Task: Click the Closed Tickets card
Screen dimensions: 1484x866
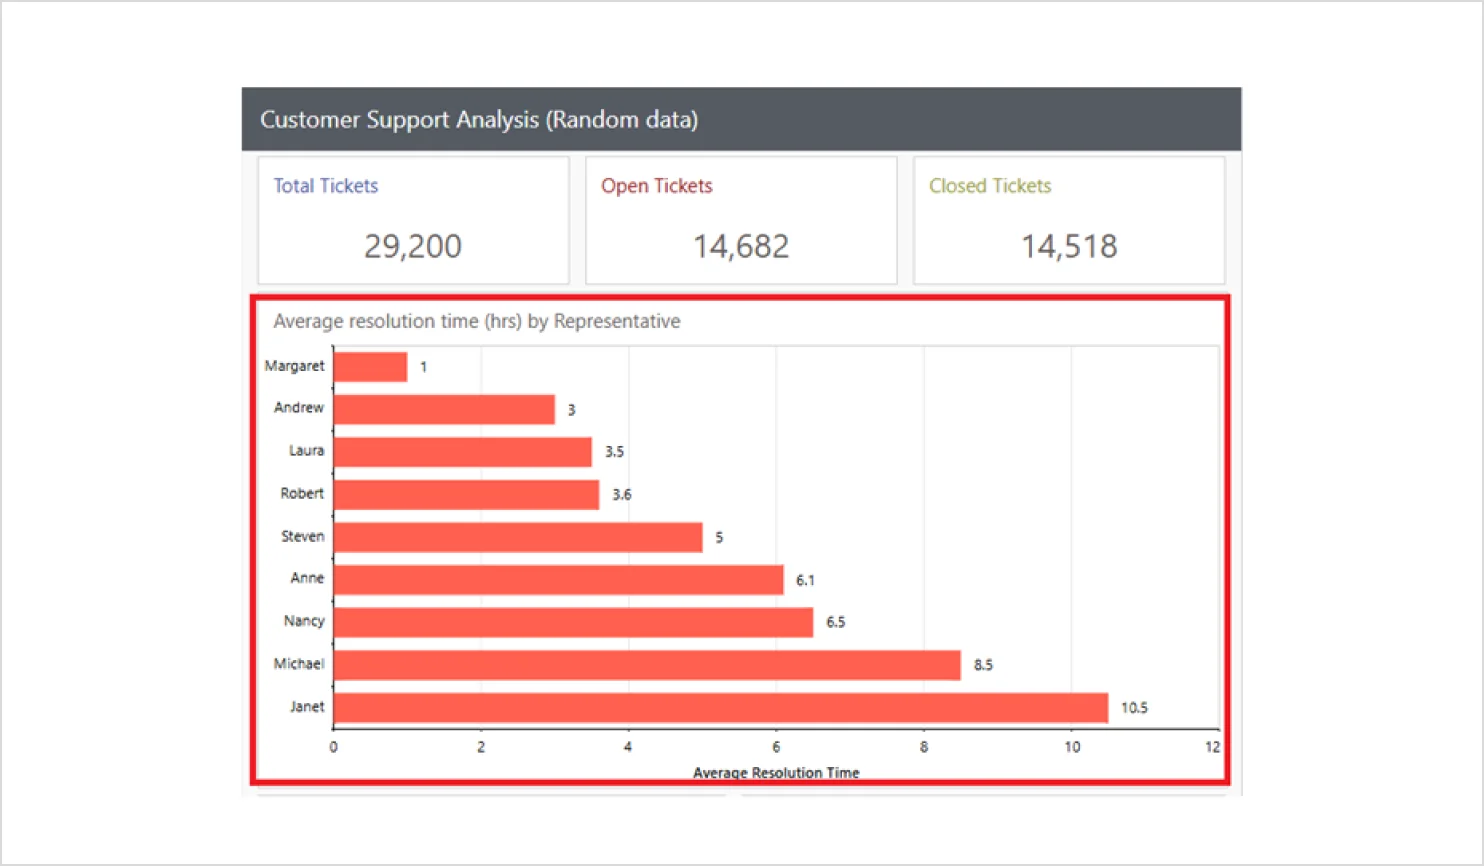Action: point(1069,220)
